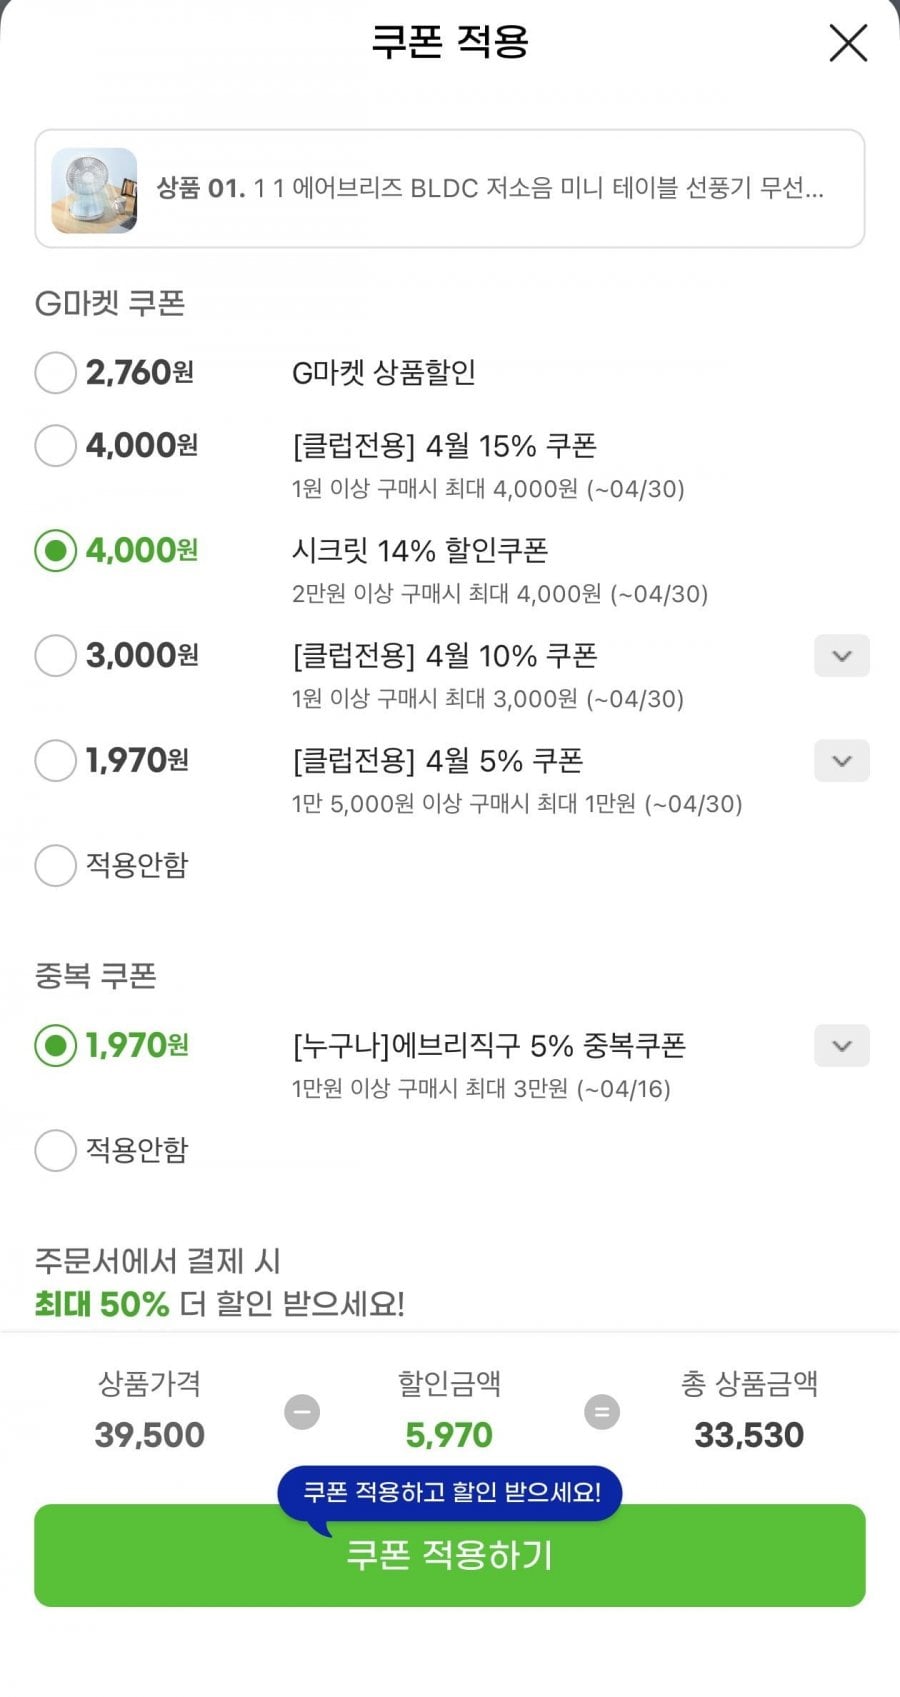Select the 시크릿 14% 할인쿠폰 radio
The width and height of the screenshot is (900, 1697).
coord(56,551)
